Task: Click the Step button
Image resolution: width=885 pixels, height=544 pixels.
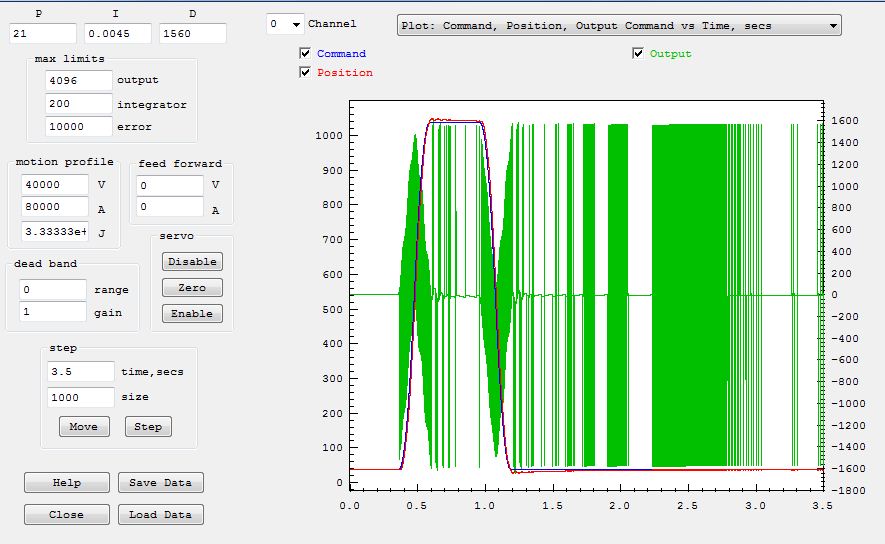Action: (x=148, y=427)
